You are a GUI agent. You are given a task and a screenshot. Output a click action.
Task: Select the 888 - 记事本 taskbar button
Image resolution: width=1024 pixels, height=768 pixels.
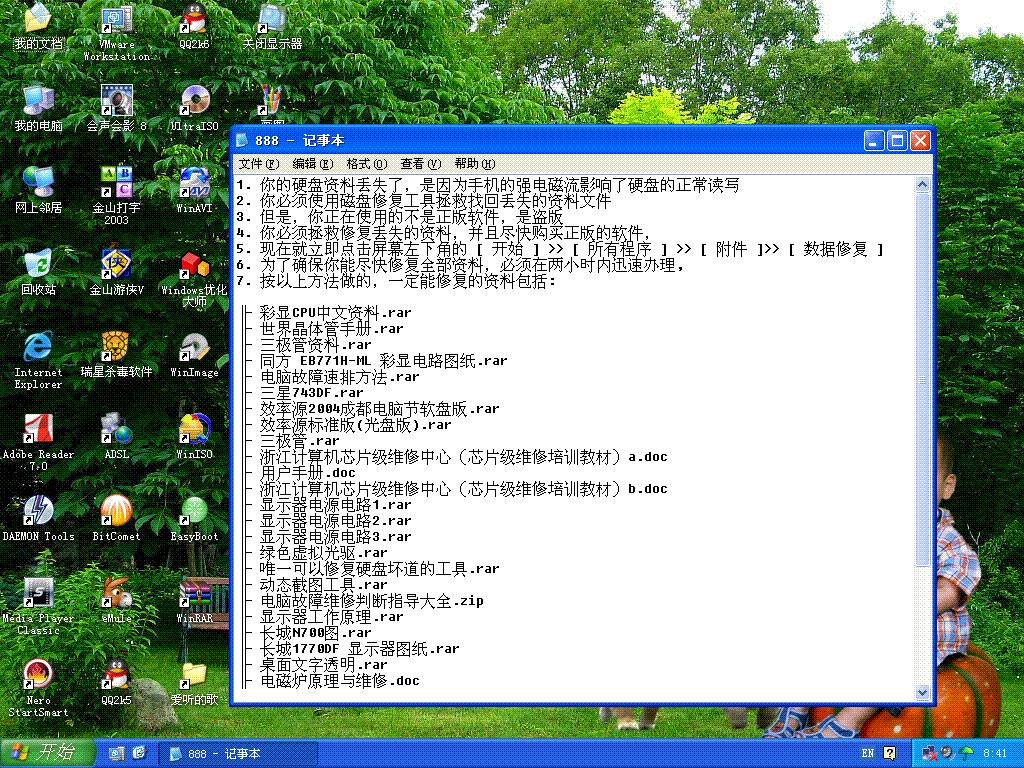[x=238, y=754]
